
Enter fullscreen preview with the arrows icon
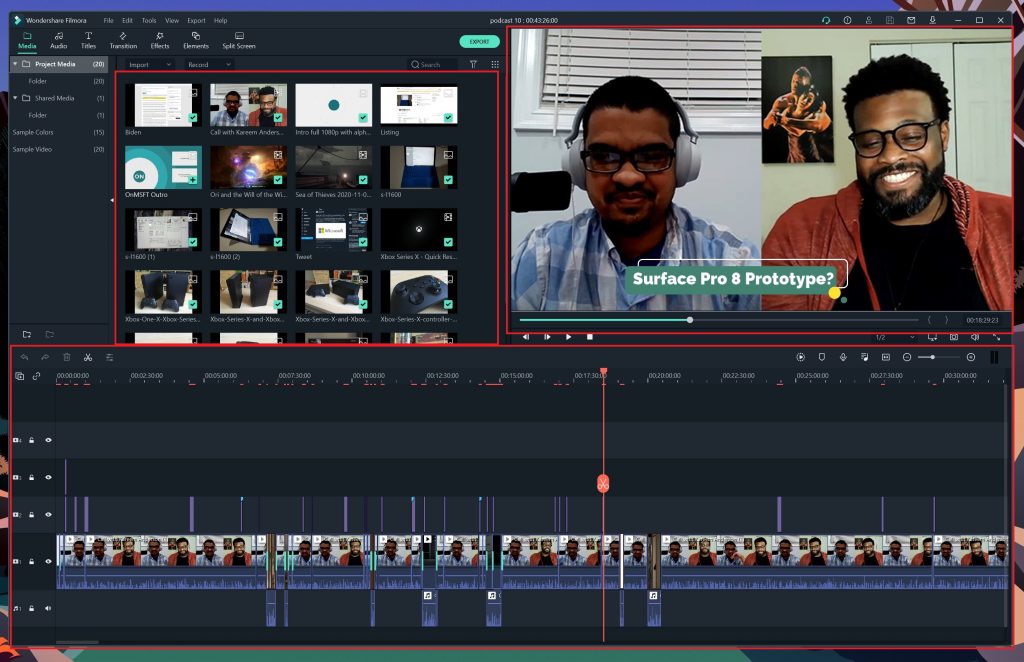click(x=997, y=337)
